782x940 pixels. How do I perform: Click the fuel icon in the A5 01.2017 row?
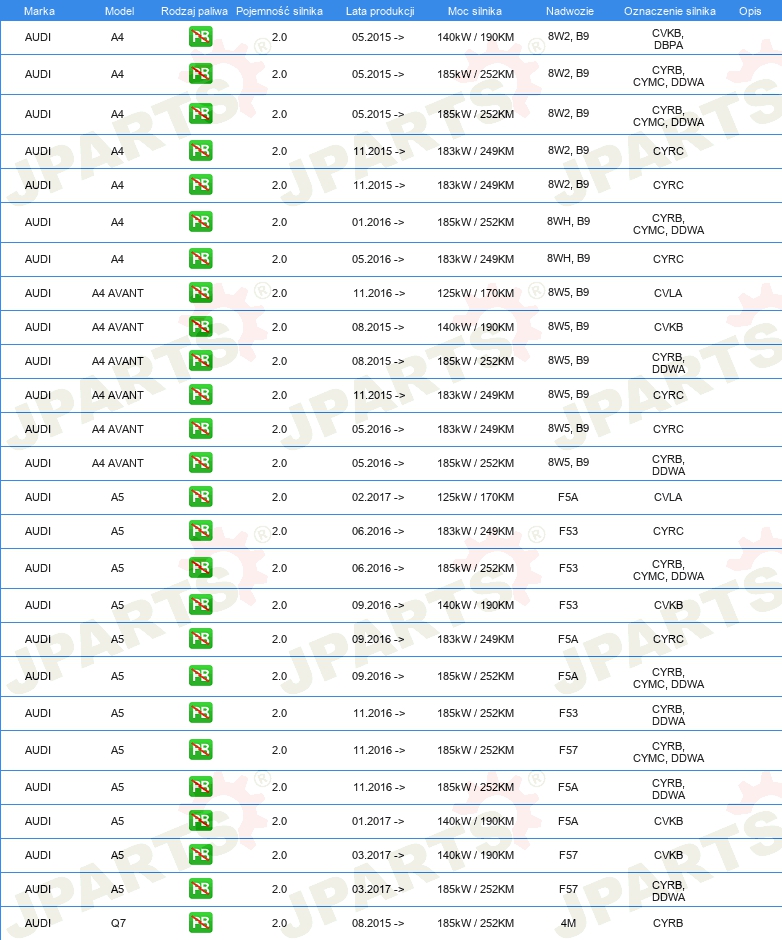200,821
